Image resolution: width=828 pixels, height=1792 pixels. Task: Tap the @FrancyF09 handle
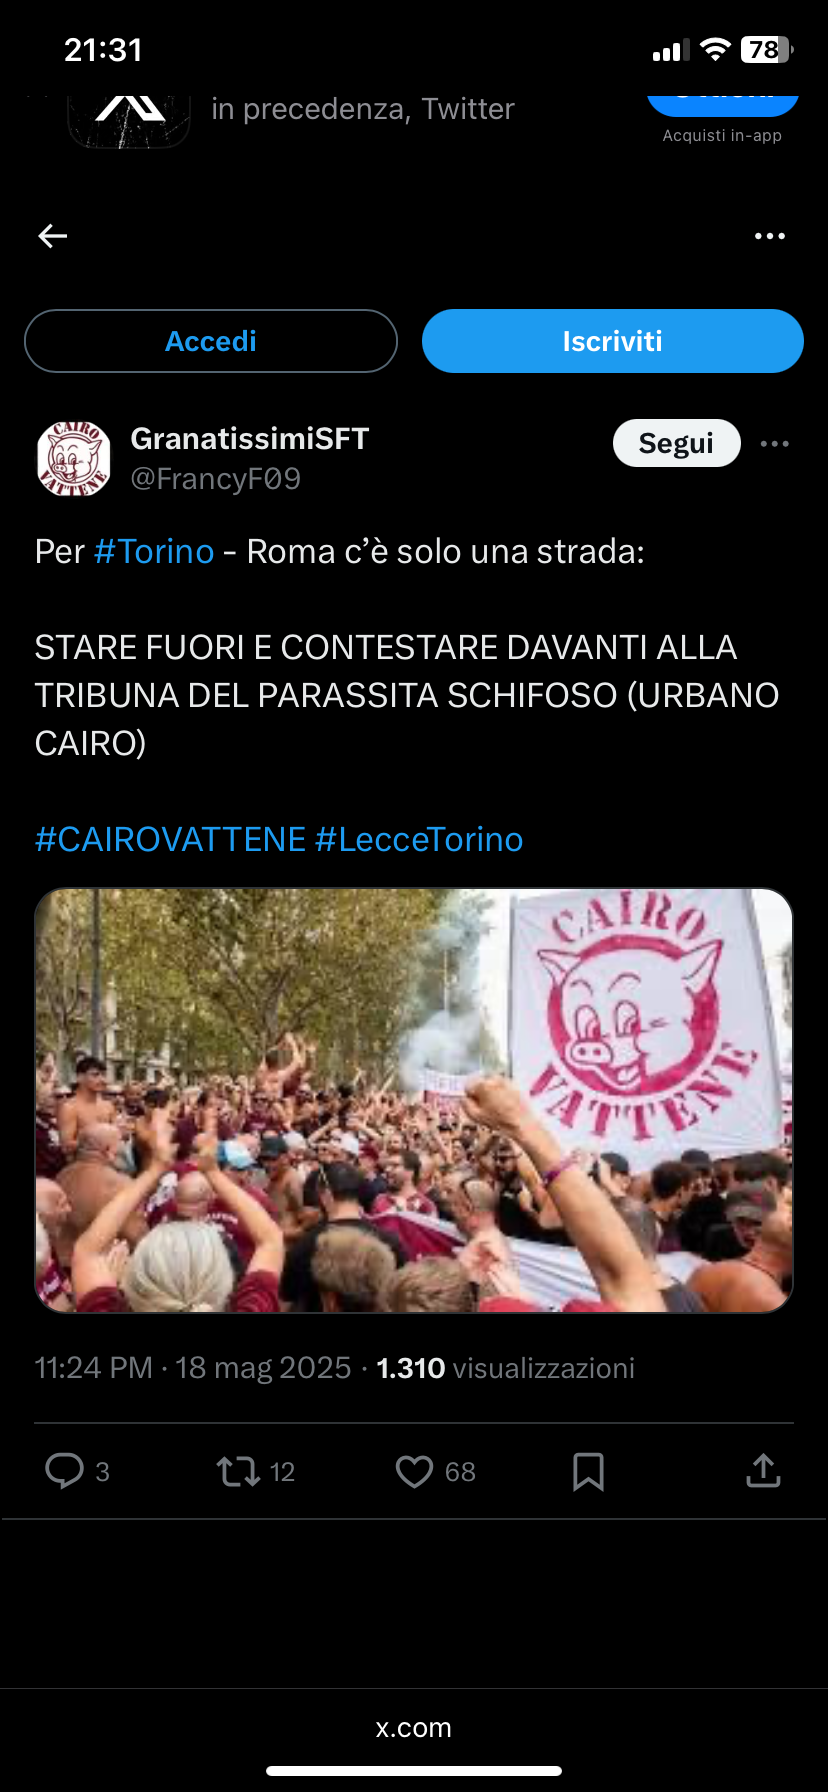point(216,479)
